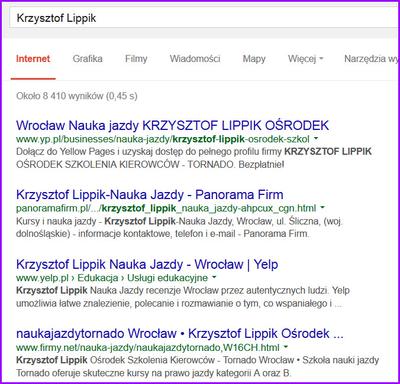Open the Krzysztof Lippik Nauka Jazdy Yelp result
The height and width of the screenshot is (384, 400).
pos(147,264)
